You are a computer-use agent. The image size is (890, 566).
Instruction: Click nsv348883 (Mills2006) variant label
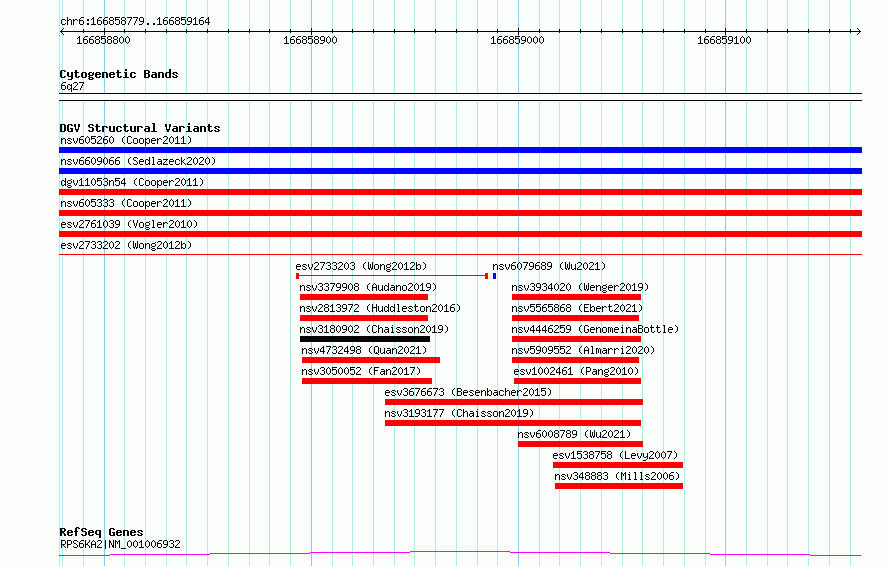click(617, 476)
